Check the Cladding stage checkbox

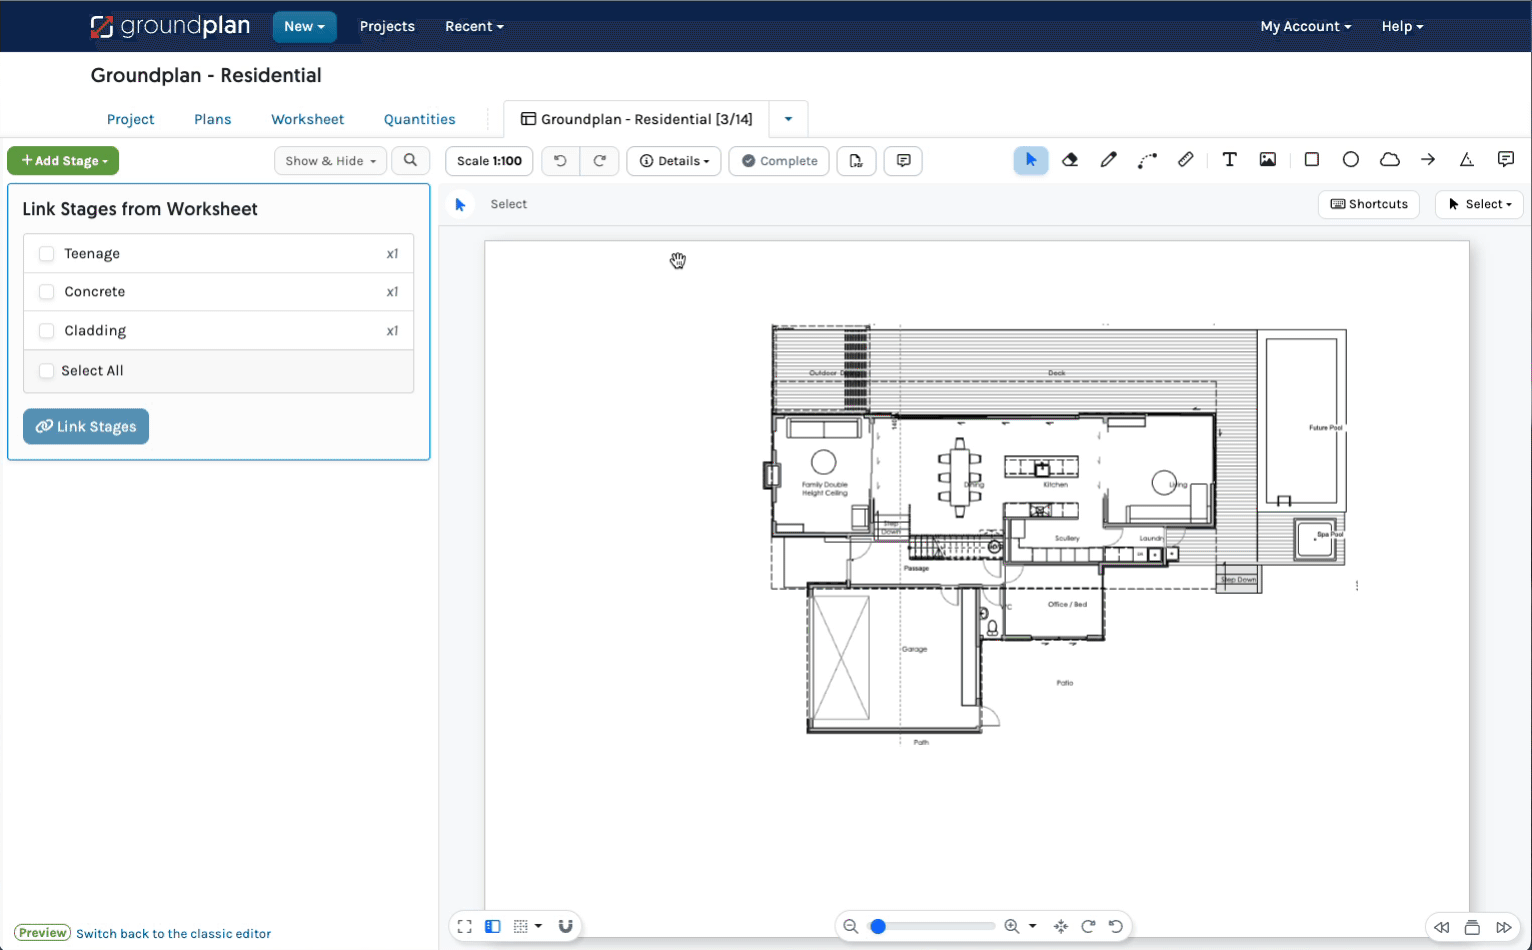46,331
